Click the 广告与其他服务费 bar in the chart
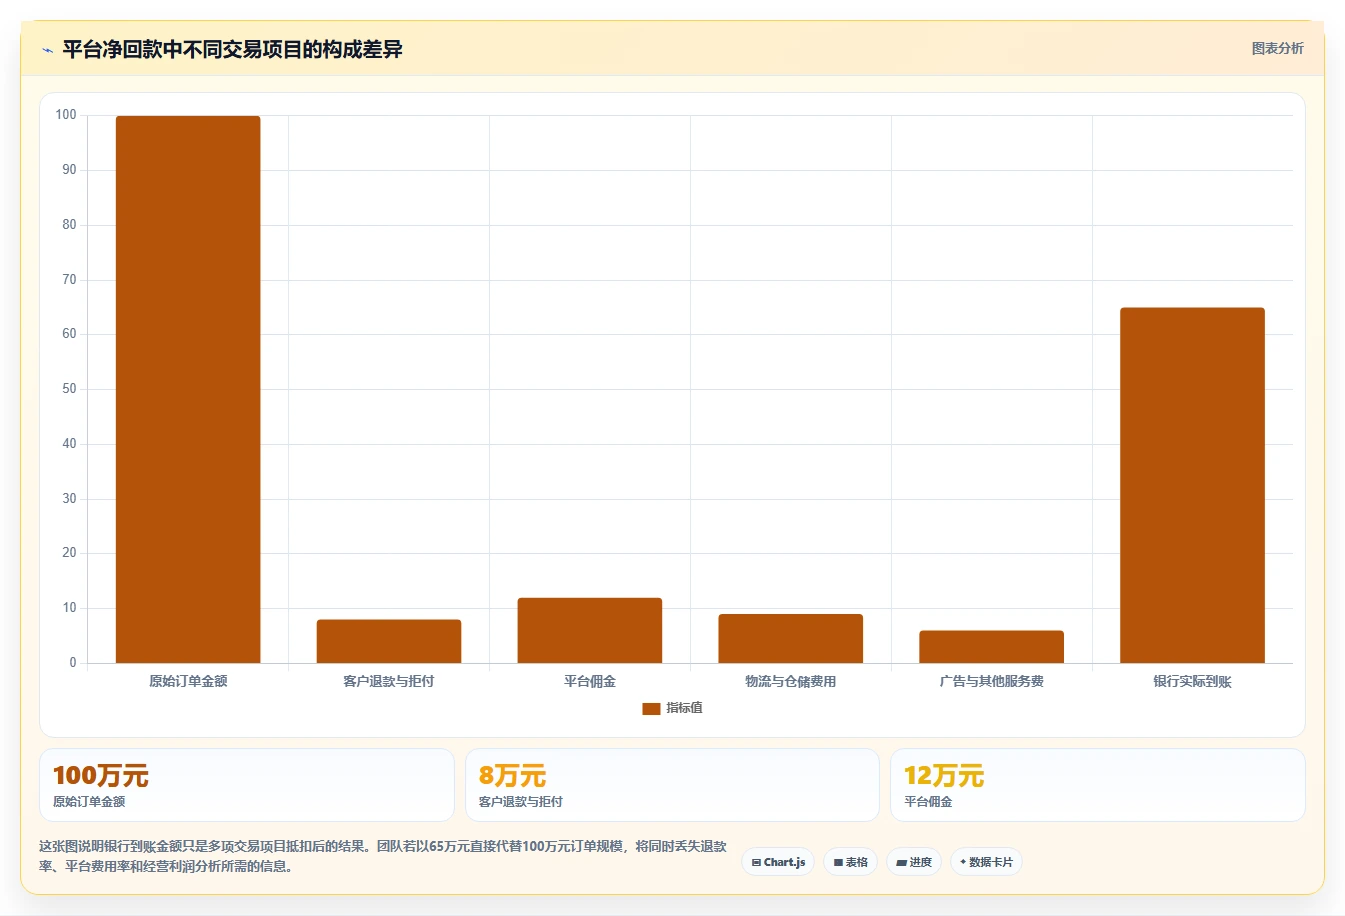This screenshot has width=1345, height=916. point(992,647)
